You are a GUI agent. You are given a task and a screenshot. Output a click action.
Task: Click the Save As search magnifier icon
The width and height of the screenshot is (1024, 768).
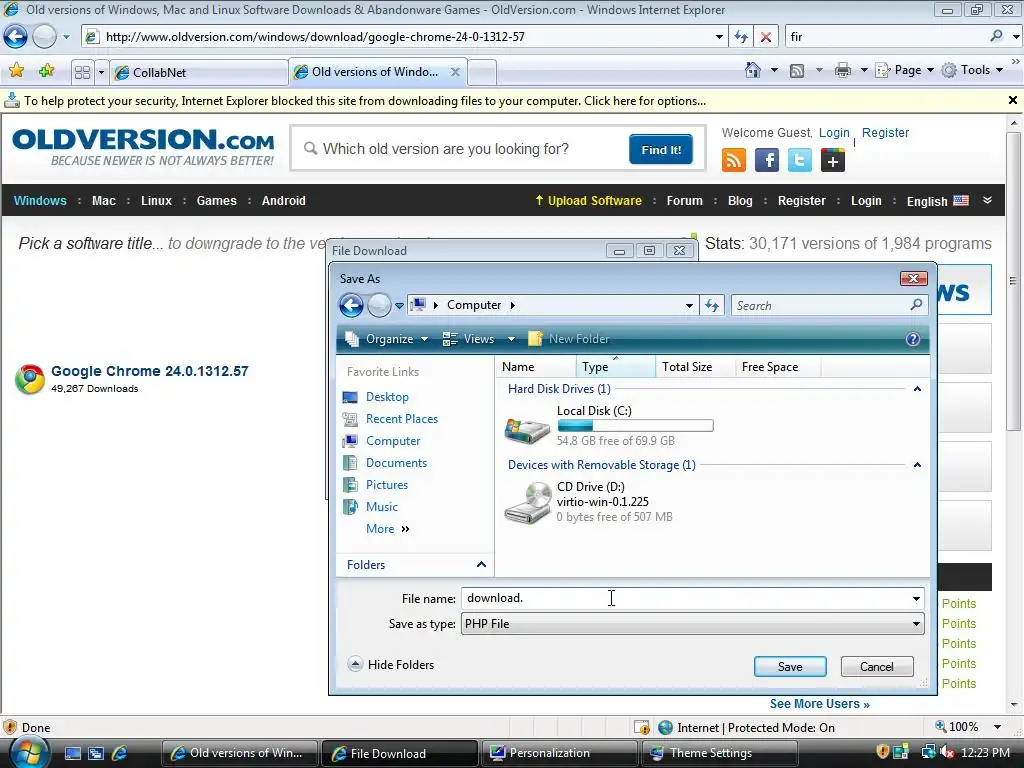(916, 304)
